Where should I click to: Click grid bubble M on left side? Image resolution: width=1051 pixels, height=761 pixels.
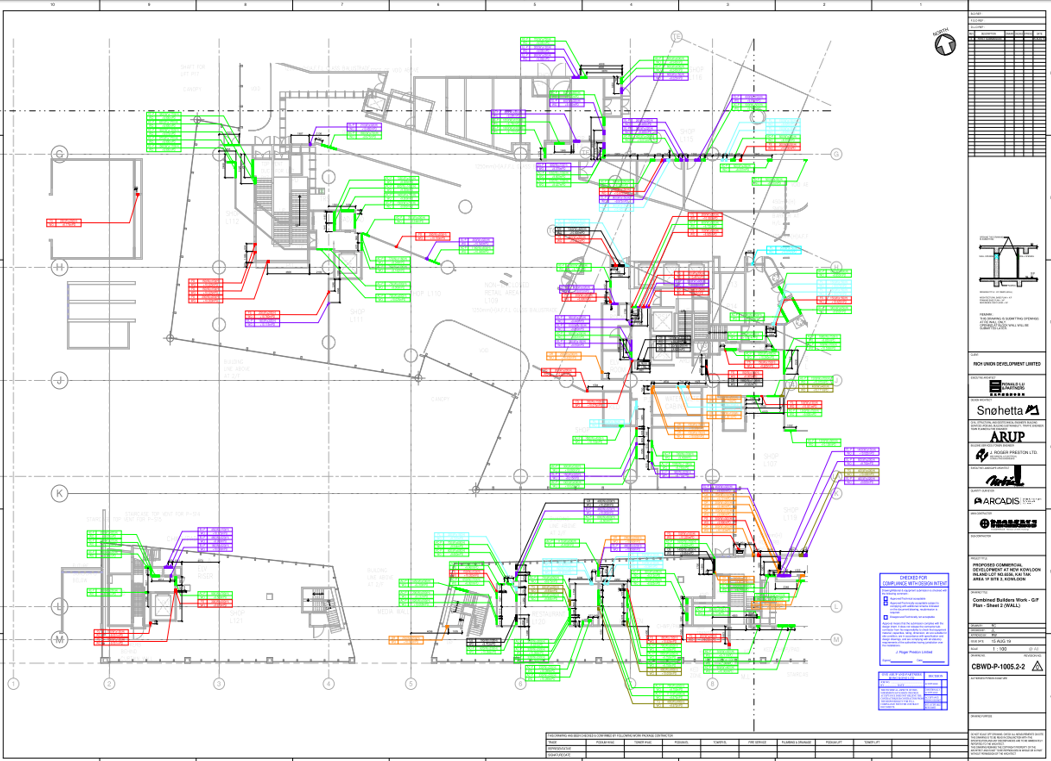pos(60,640)
